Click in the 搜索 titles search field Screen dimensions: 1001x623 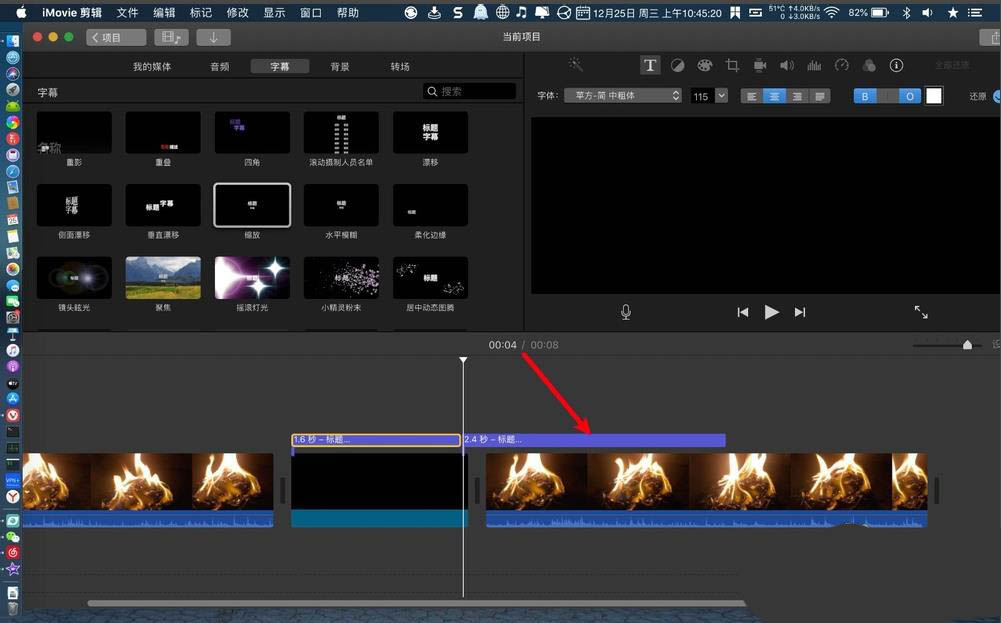pos(469,91)
